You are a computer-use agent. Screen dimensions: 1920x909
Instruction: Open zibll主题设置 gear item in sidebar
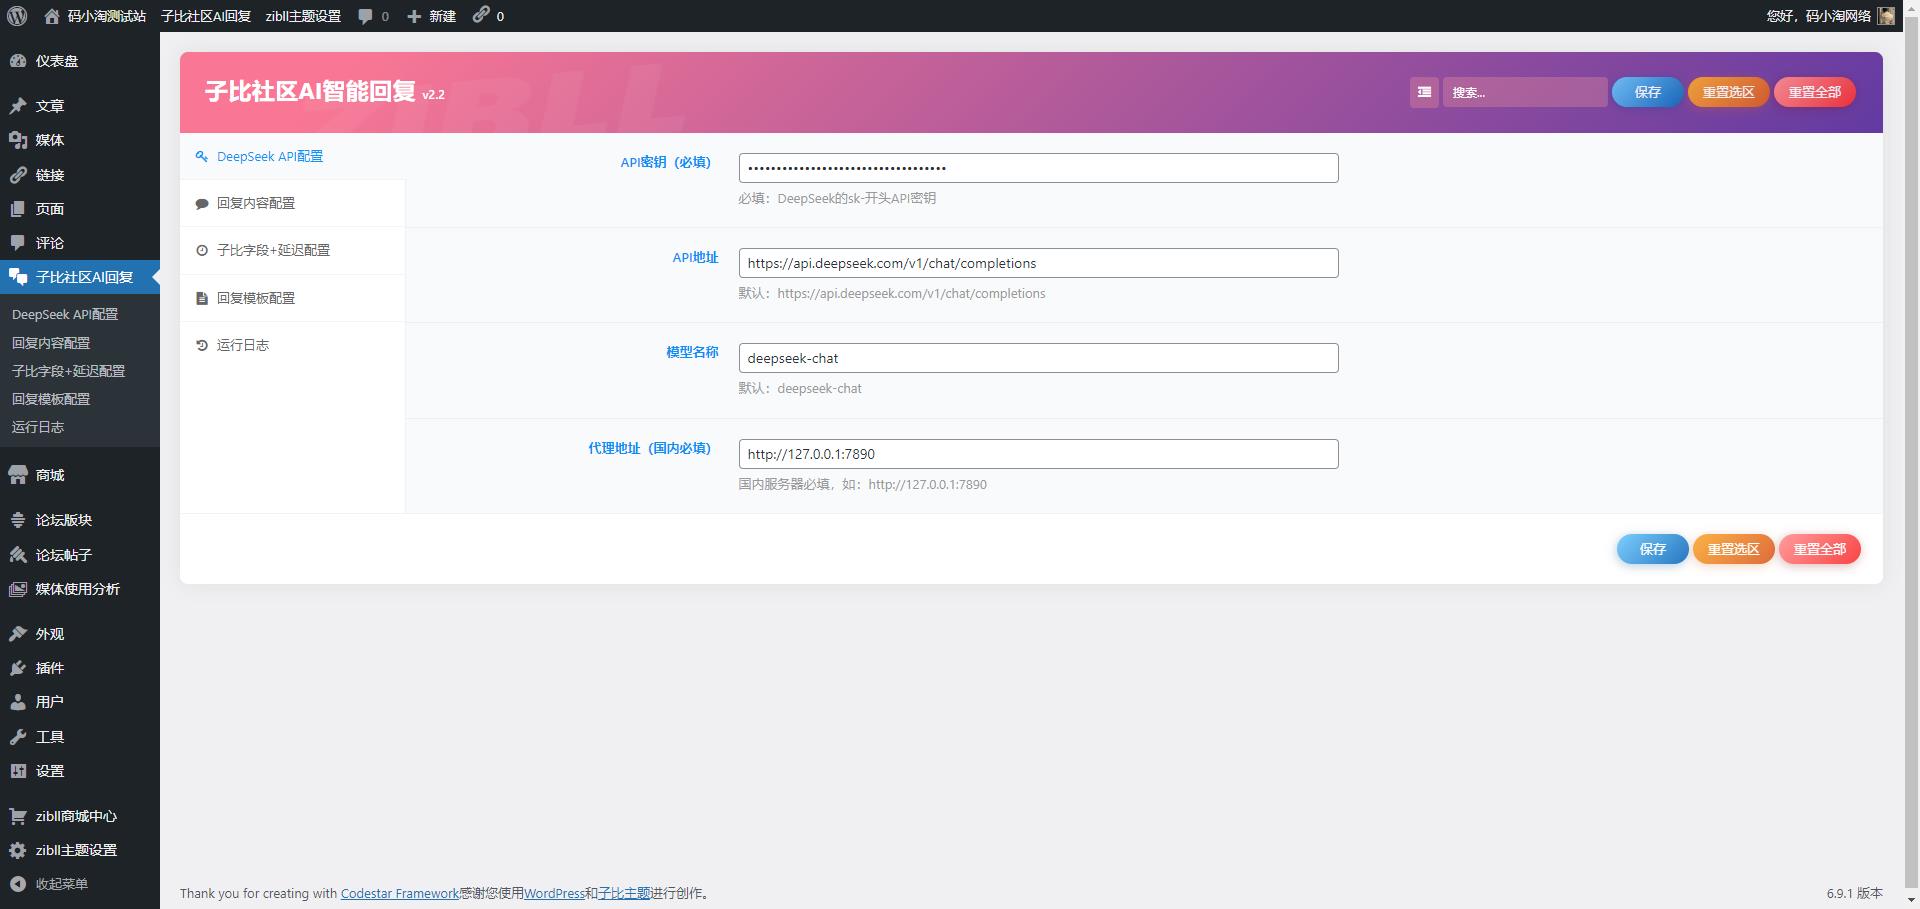pos(76,850)
